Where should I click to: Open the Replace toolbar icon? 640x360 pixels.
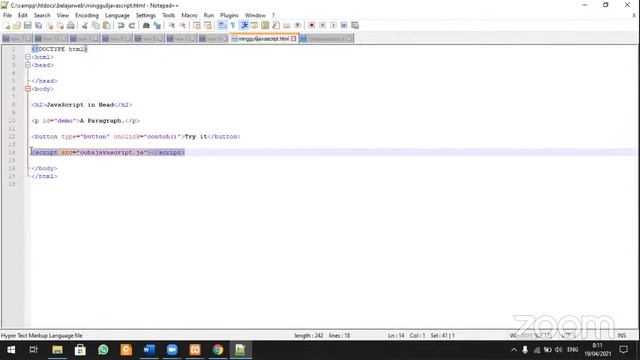pyautogui.click(x=157, y=25)
